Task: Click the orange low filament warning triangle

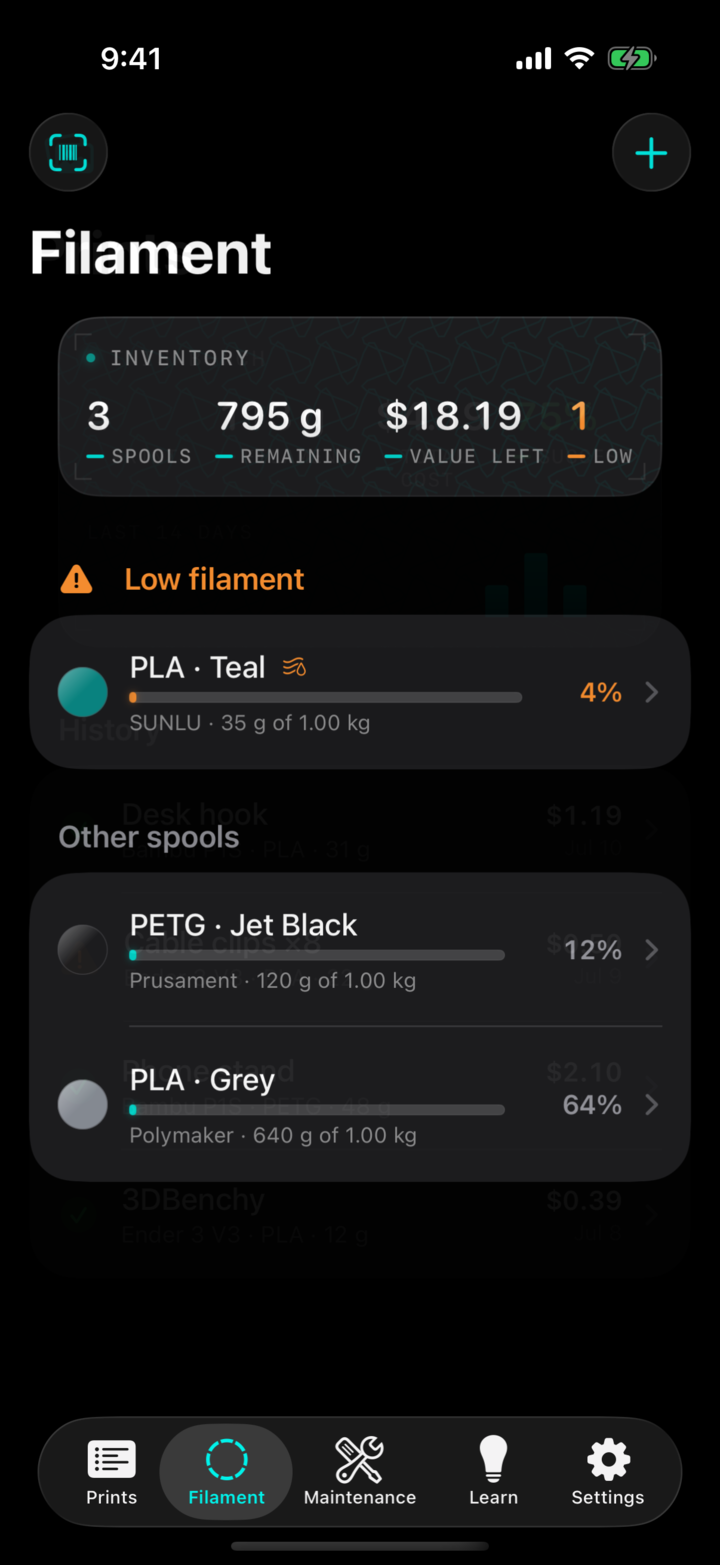Action: pyautogui.click(x=76, y=580)
